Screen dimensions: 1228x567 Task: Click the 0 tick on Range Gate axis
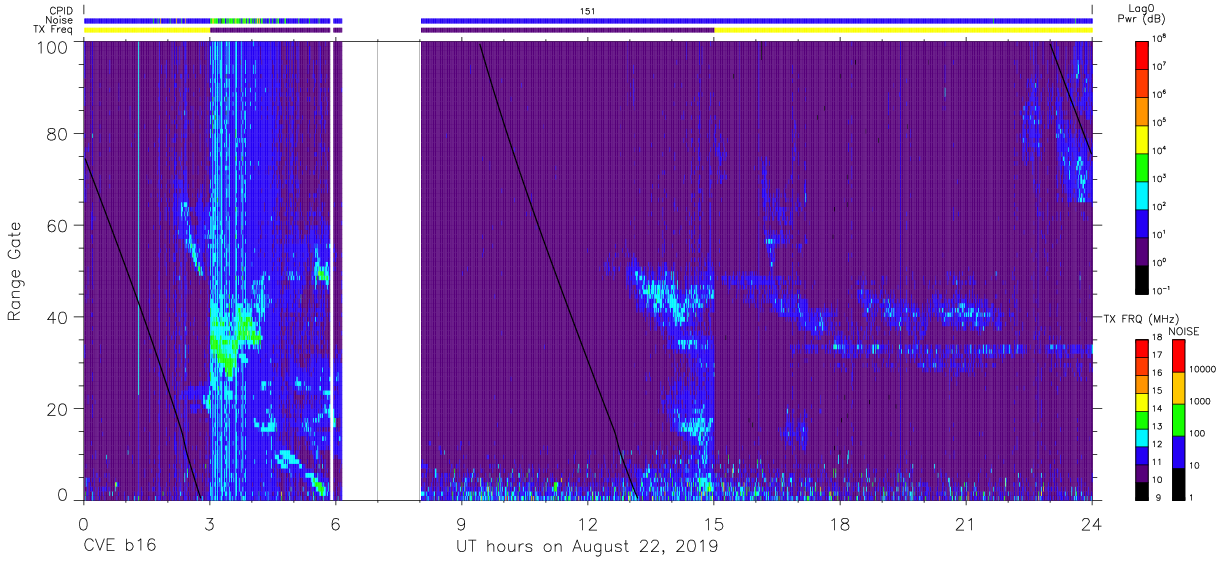pyautogui.click(x=64, y=494)
